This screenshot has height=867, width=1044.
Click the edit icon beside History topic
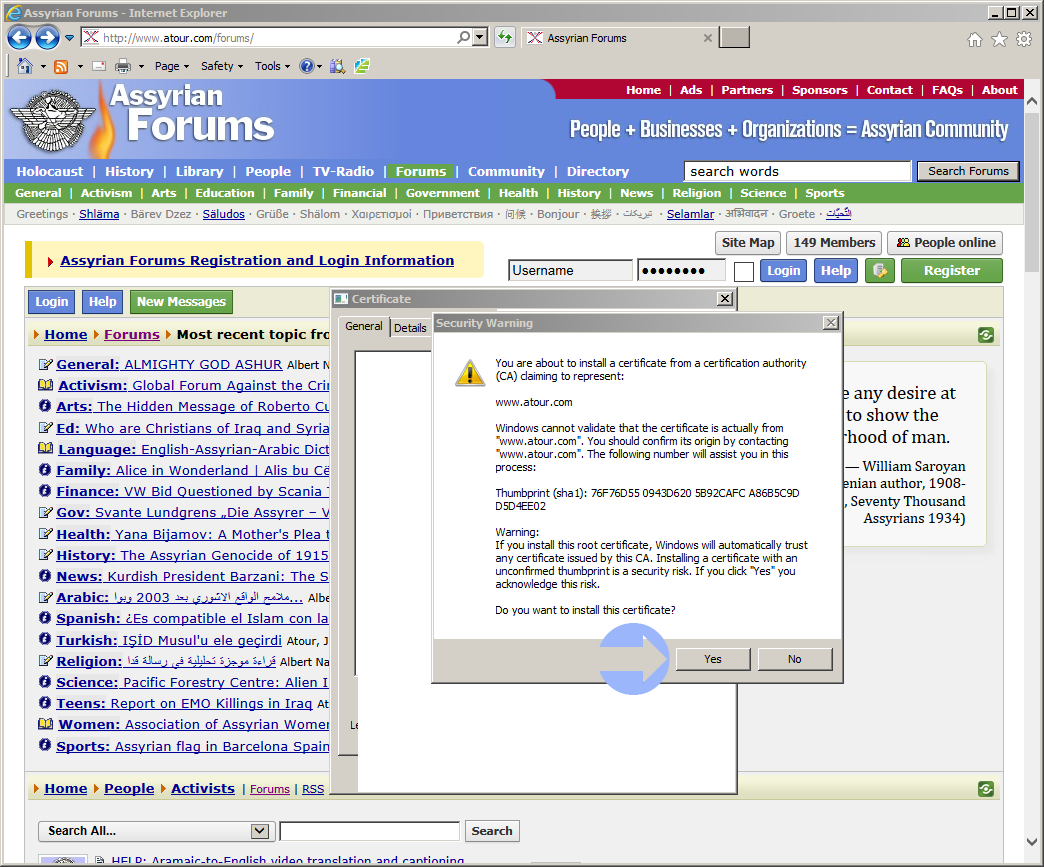click(45, 555)
